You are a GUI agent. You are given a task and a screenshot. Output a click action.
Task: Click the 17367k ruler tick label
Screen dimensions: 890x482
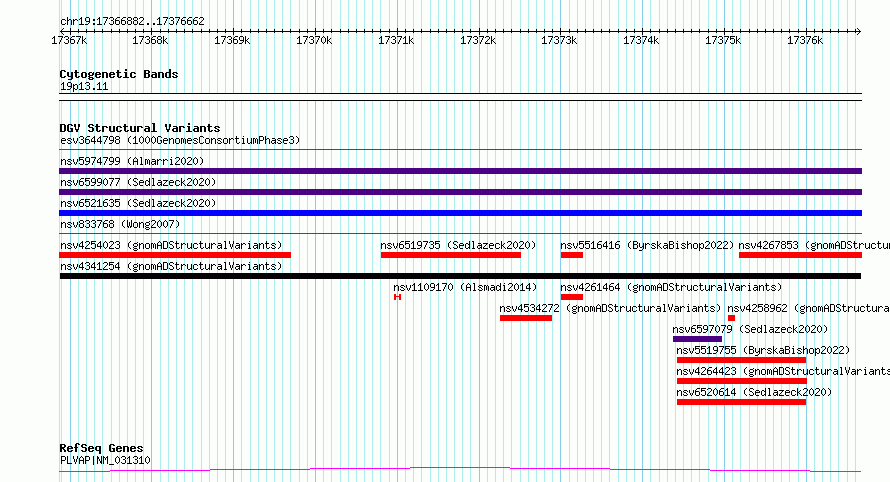[x=69, y=40]
